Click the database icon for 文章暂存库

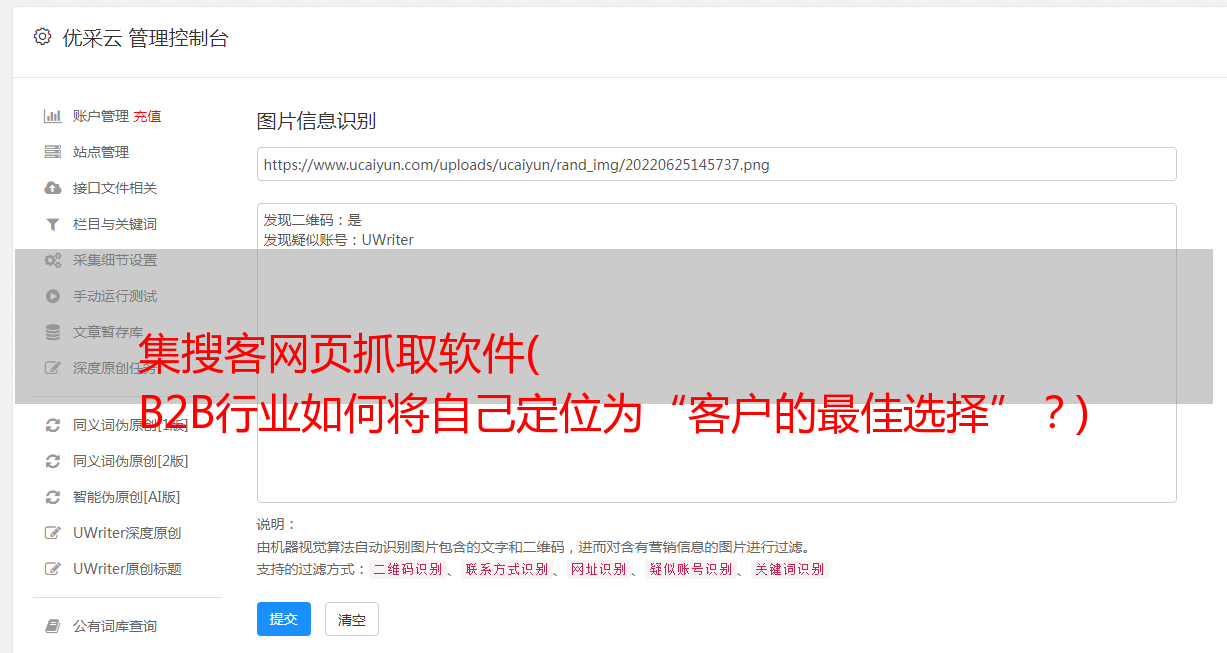click(x=53, y=332)
